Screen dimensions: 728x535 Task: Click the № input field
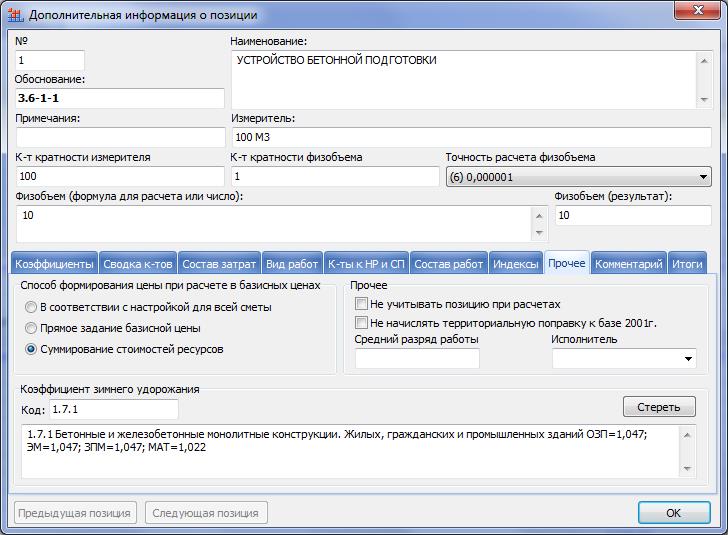(x=50, y=60)
